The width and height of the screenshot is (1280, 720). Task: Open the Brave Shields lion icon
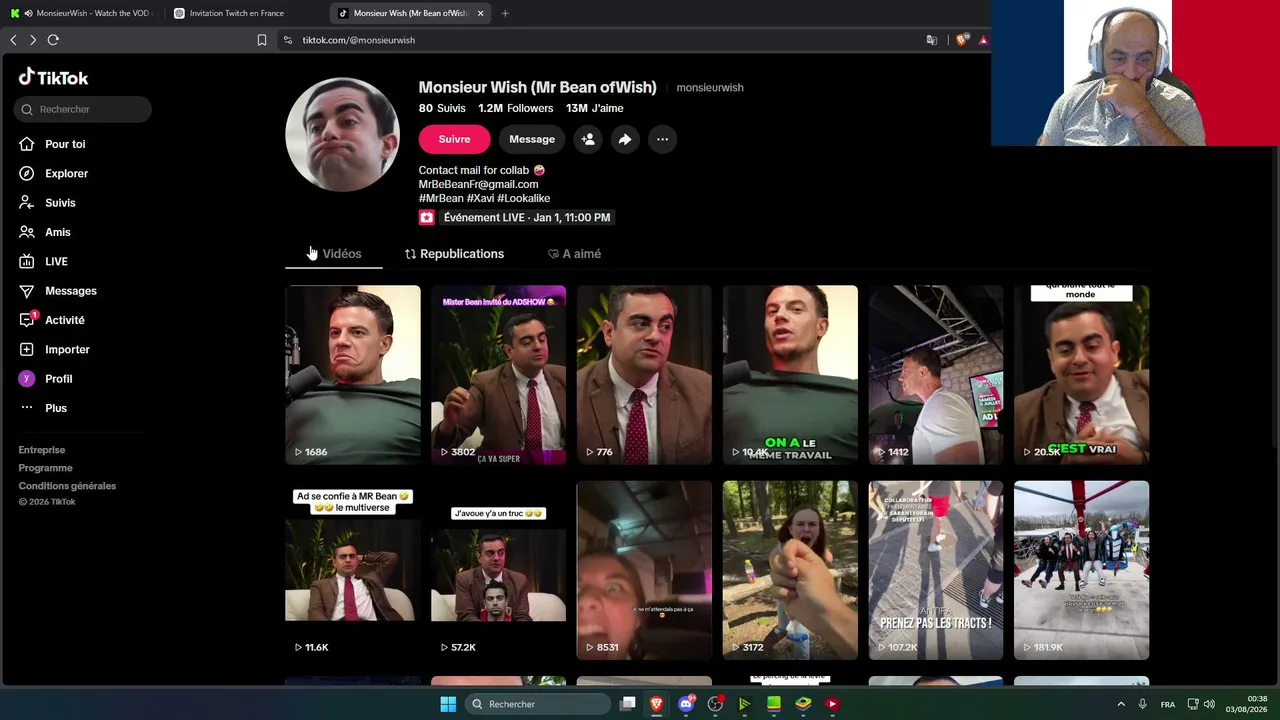(961, 40)
